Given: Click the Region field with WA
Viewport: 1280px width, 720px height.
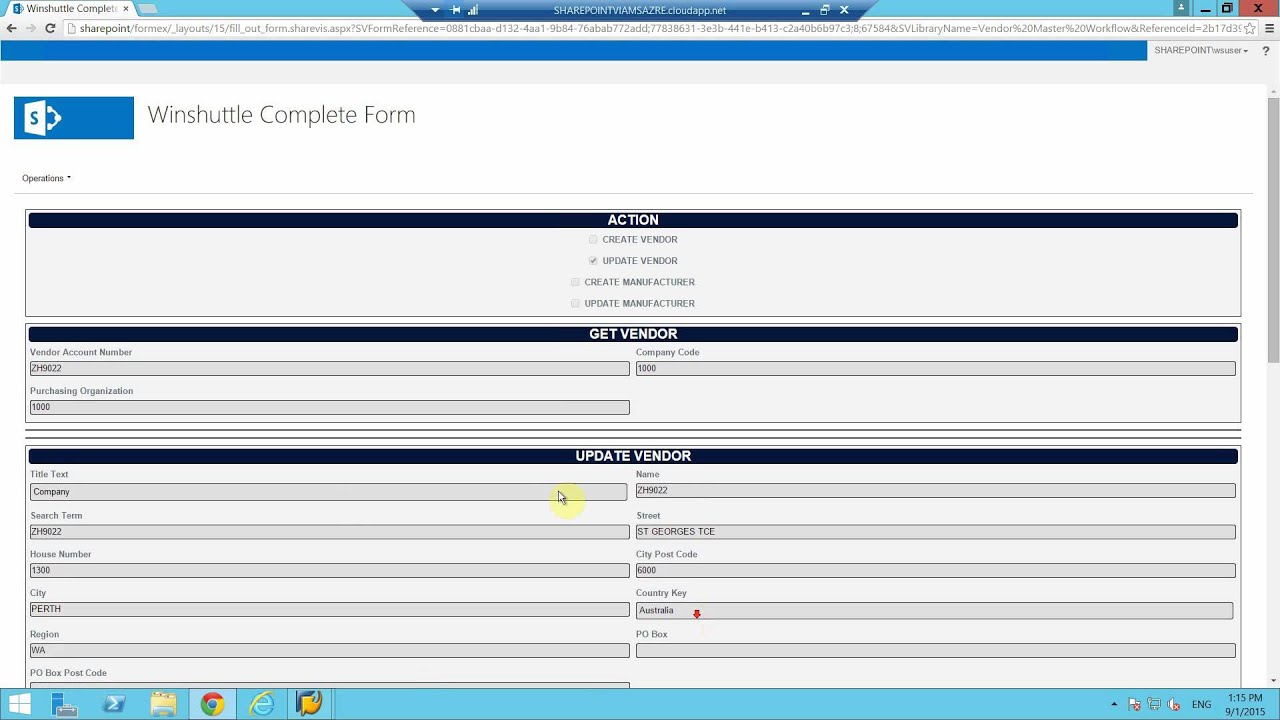Looking at the screenshot, I should (x=329, y=650).
